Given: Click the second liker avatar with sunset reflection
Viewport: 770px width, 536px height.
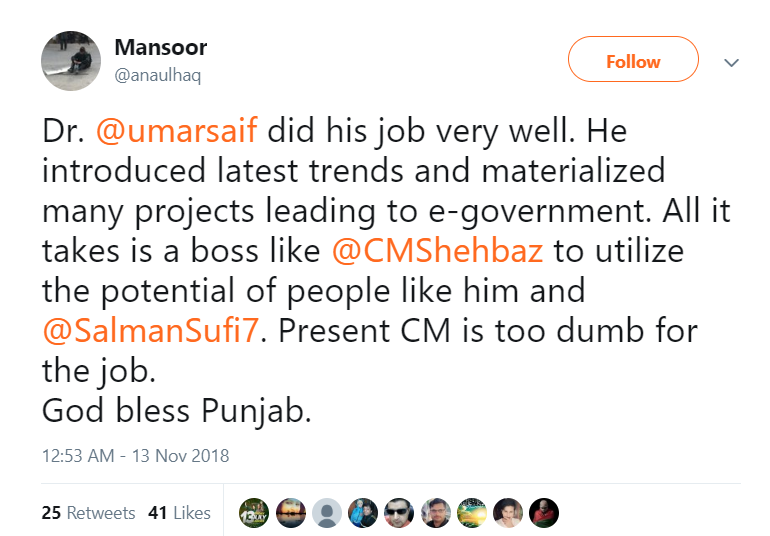Looking at the screenshot, I should pyautogui.click(x=291, y=513).
